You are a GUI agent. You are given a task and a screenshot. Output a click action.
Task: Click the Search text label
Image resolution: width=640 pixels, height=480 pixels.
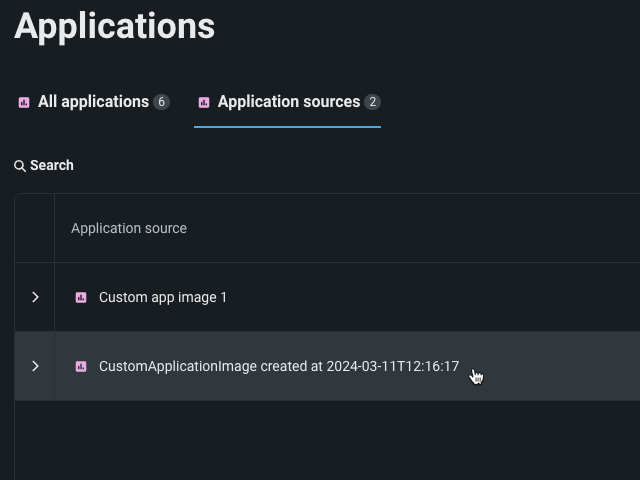52,166
